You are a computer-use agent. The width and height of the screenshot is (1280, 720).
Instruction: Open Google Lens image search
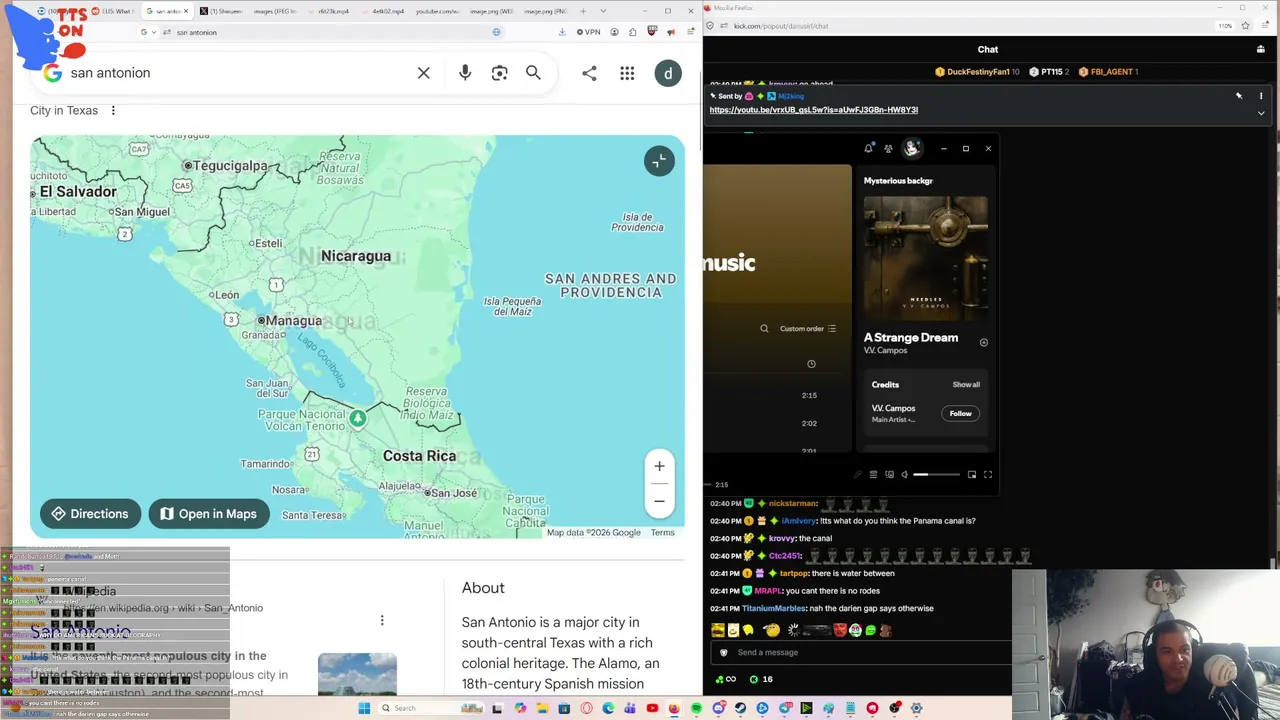(x=499, y=73)
